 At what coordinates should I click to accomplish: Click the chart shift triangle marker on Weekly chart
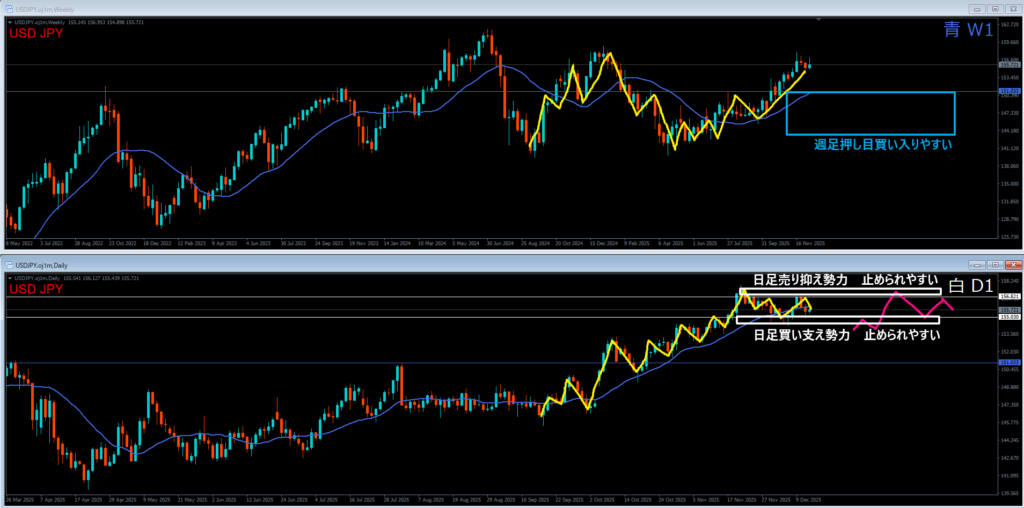[818, 19]
